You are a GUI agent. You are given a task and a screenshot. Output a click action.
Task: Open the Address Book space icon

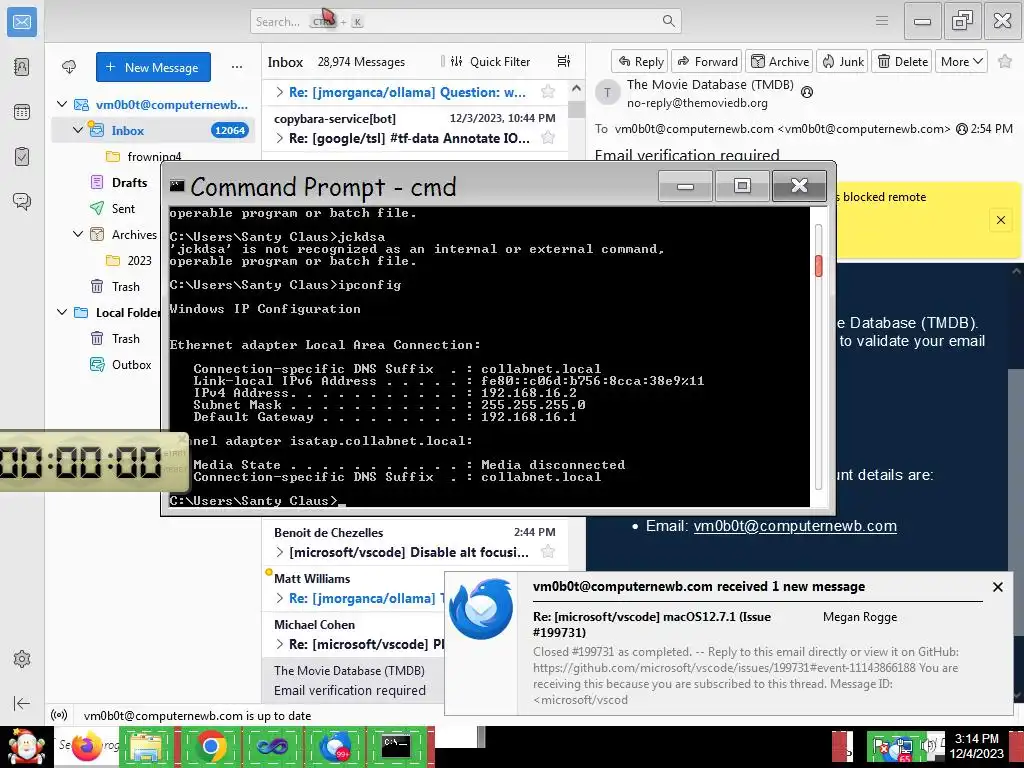tap(22, 67)
